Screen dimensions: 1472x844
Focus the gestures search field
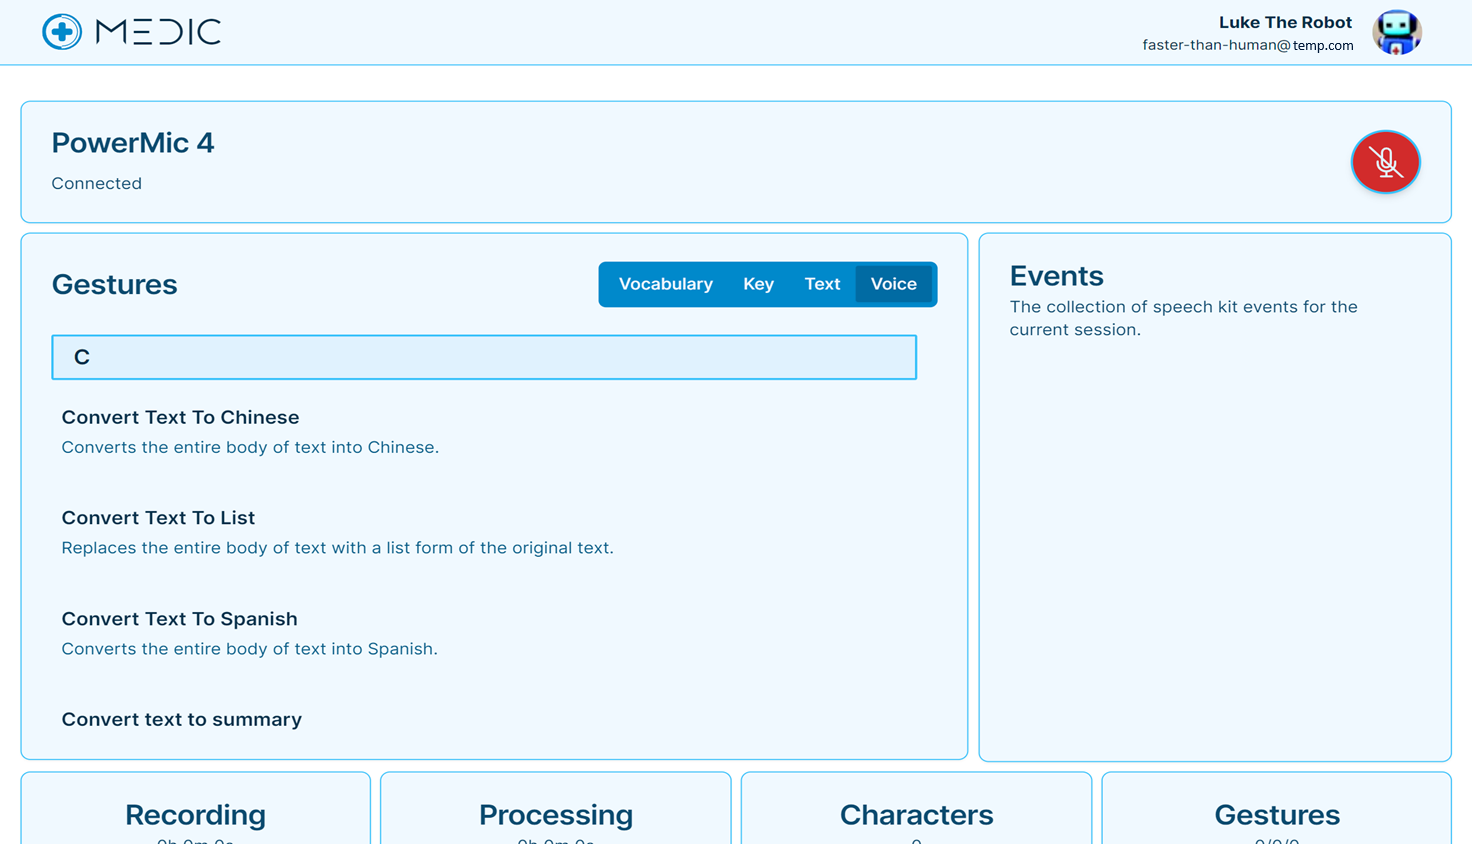click(x=484, y=357)
